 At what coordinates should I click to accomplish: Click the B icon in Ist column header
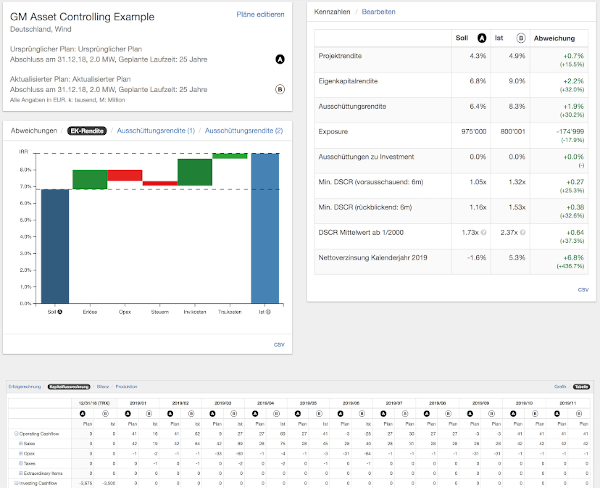(x=519, y=38)
